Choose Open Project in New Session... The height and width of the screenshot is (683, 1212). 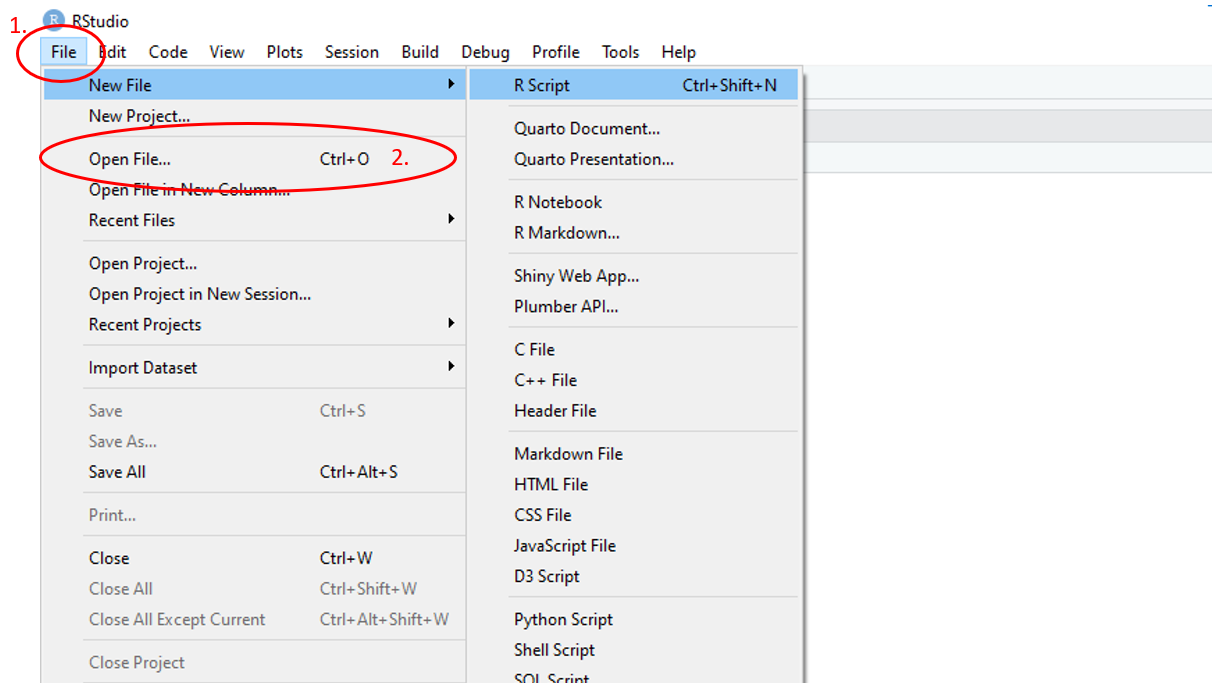point(254,294)
